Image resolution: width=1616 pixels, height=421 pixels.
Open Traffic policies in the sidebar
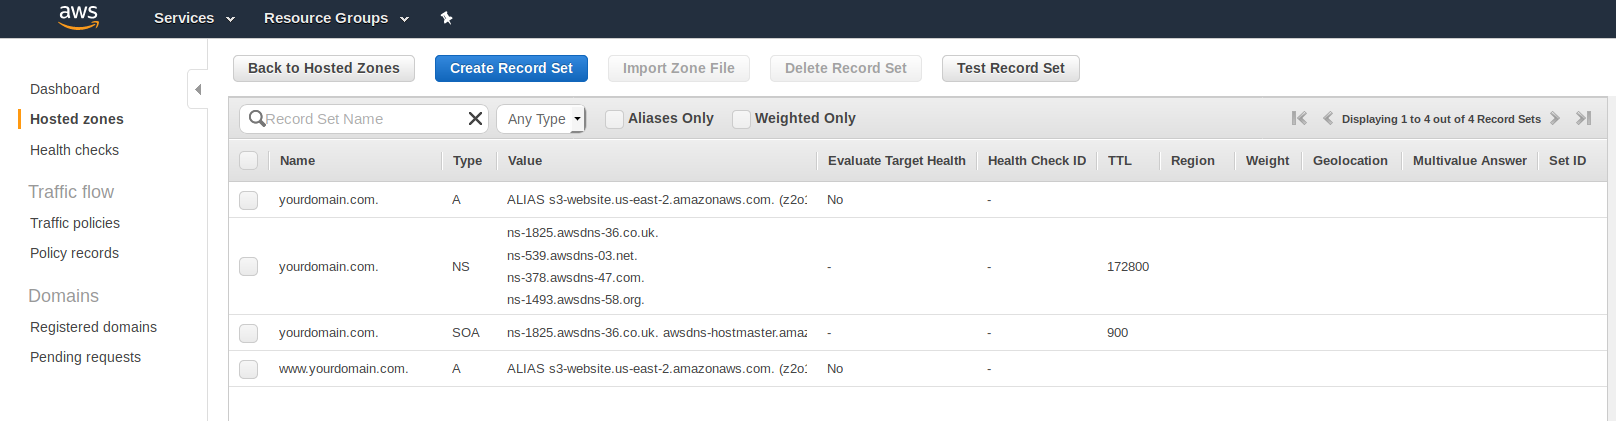coord(75,223)
